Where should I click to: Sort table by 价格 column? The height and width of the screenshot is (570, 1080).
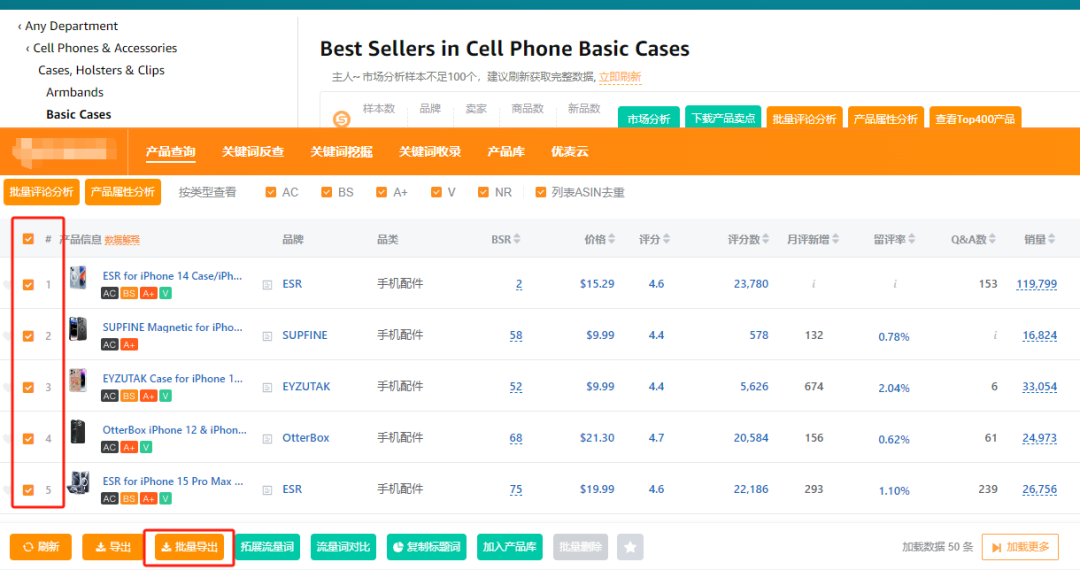coord(599,239)
